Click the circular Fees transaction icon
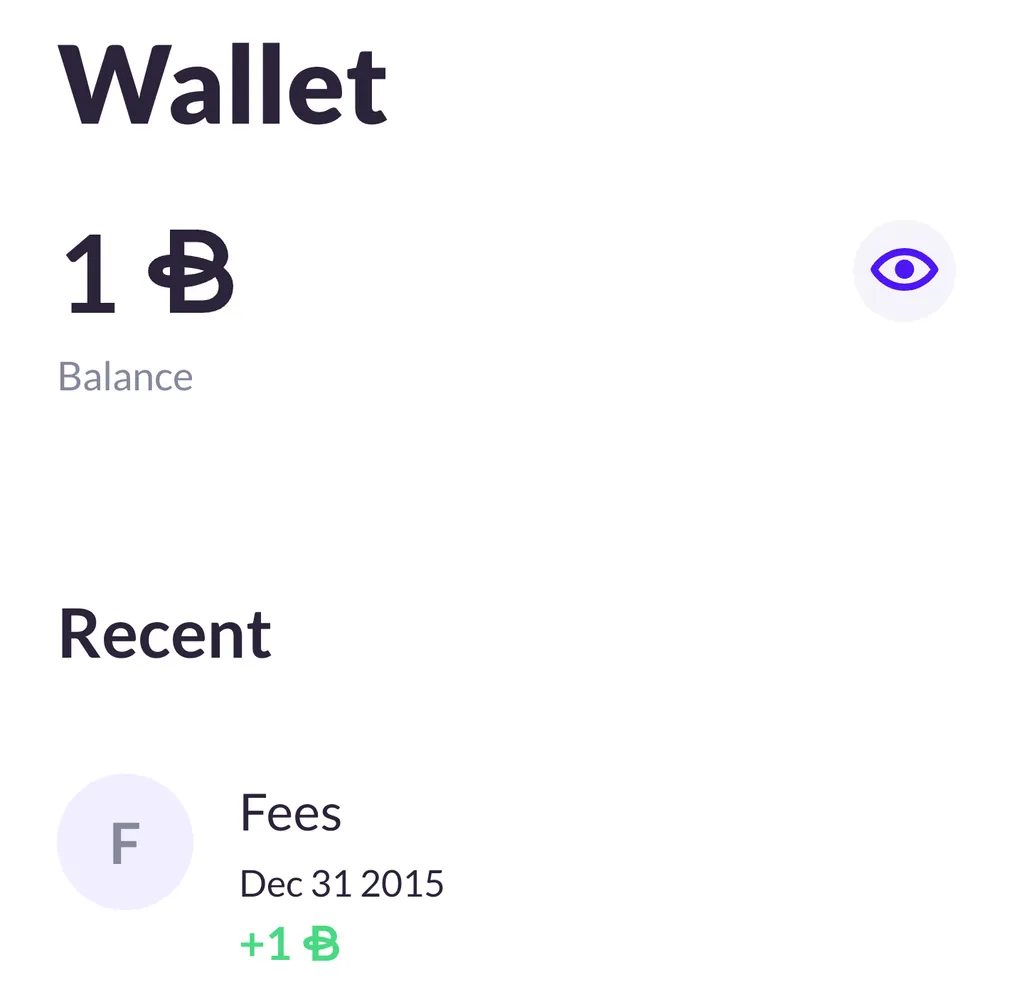The image size is (1024, 994). pyautogui.click(x=125, y=842)
